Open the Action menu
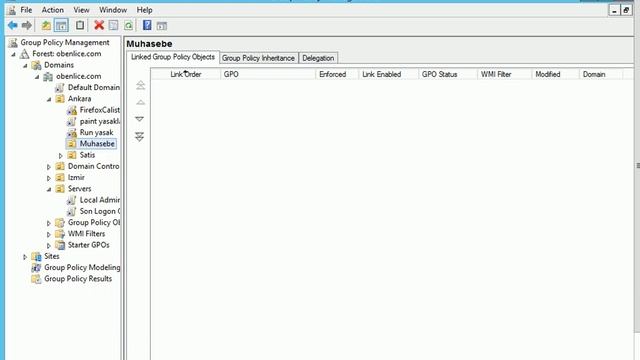 coord(53,10)
